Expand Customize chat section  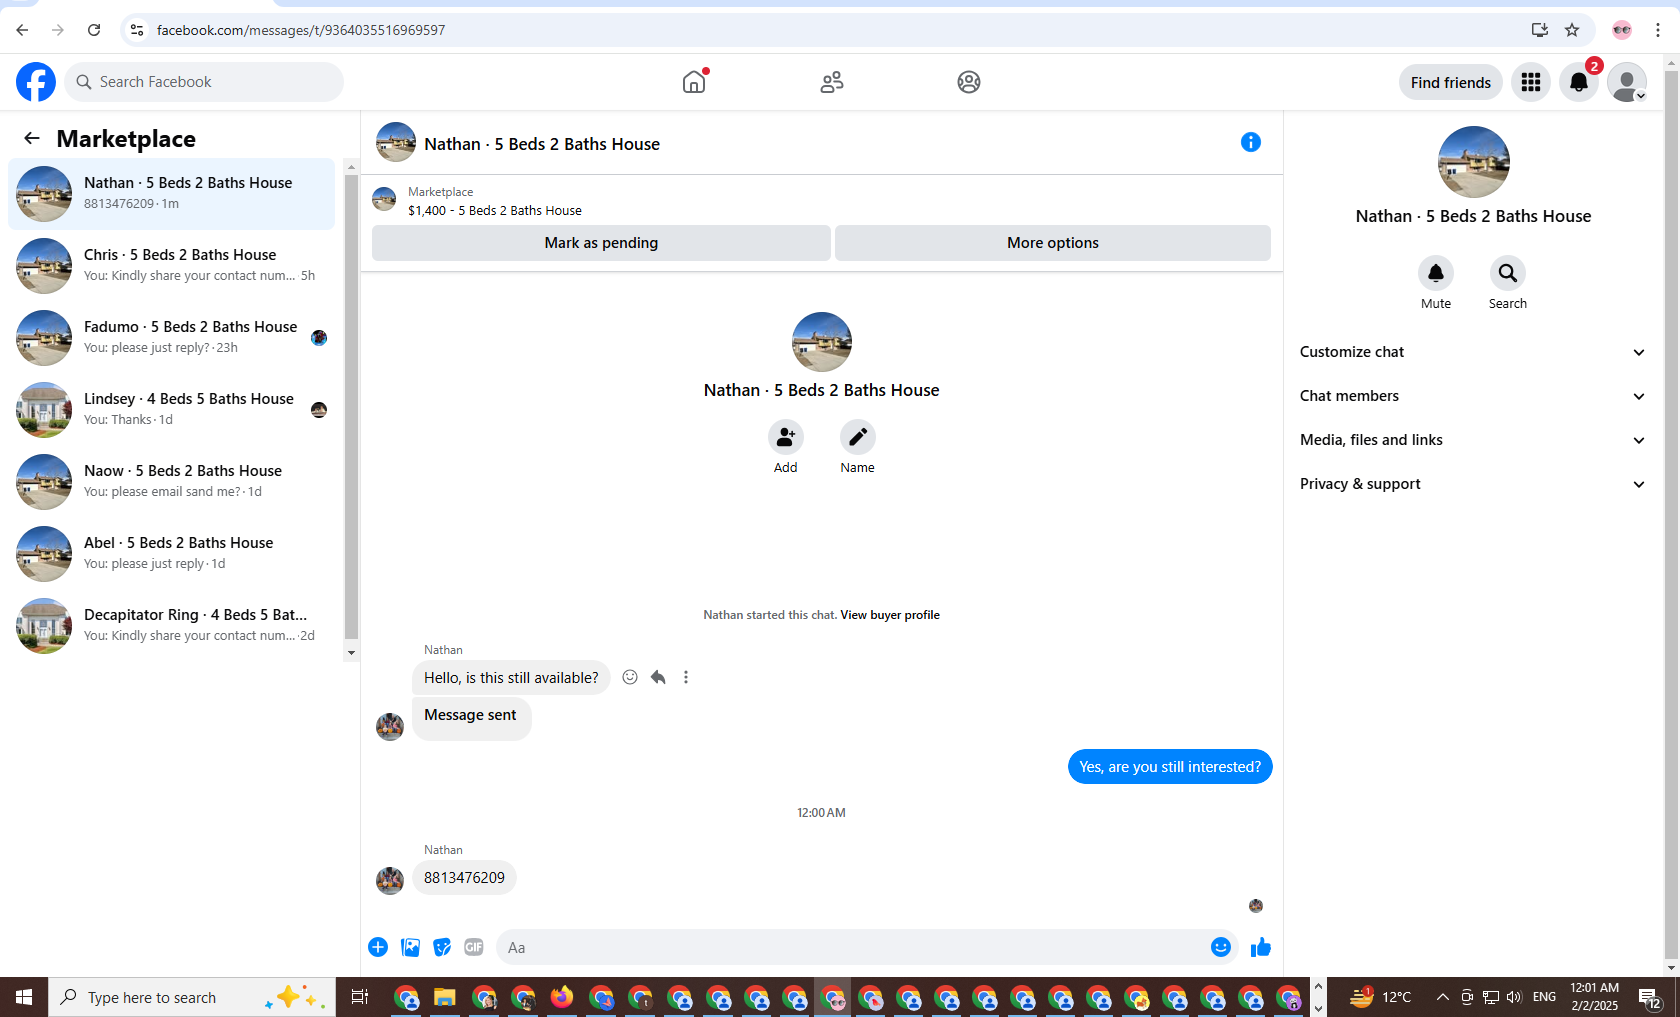click(1472, 352)
